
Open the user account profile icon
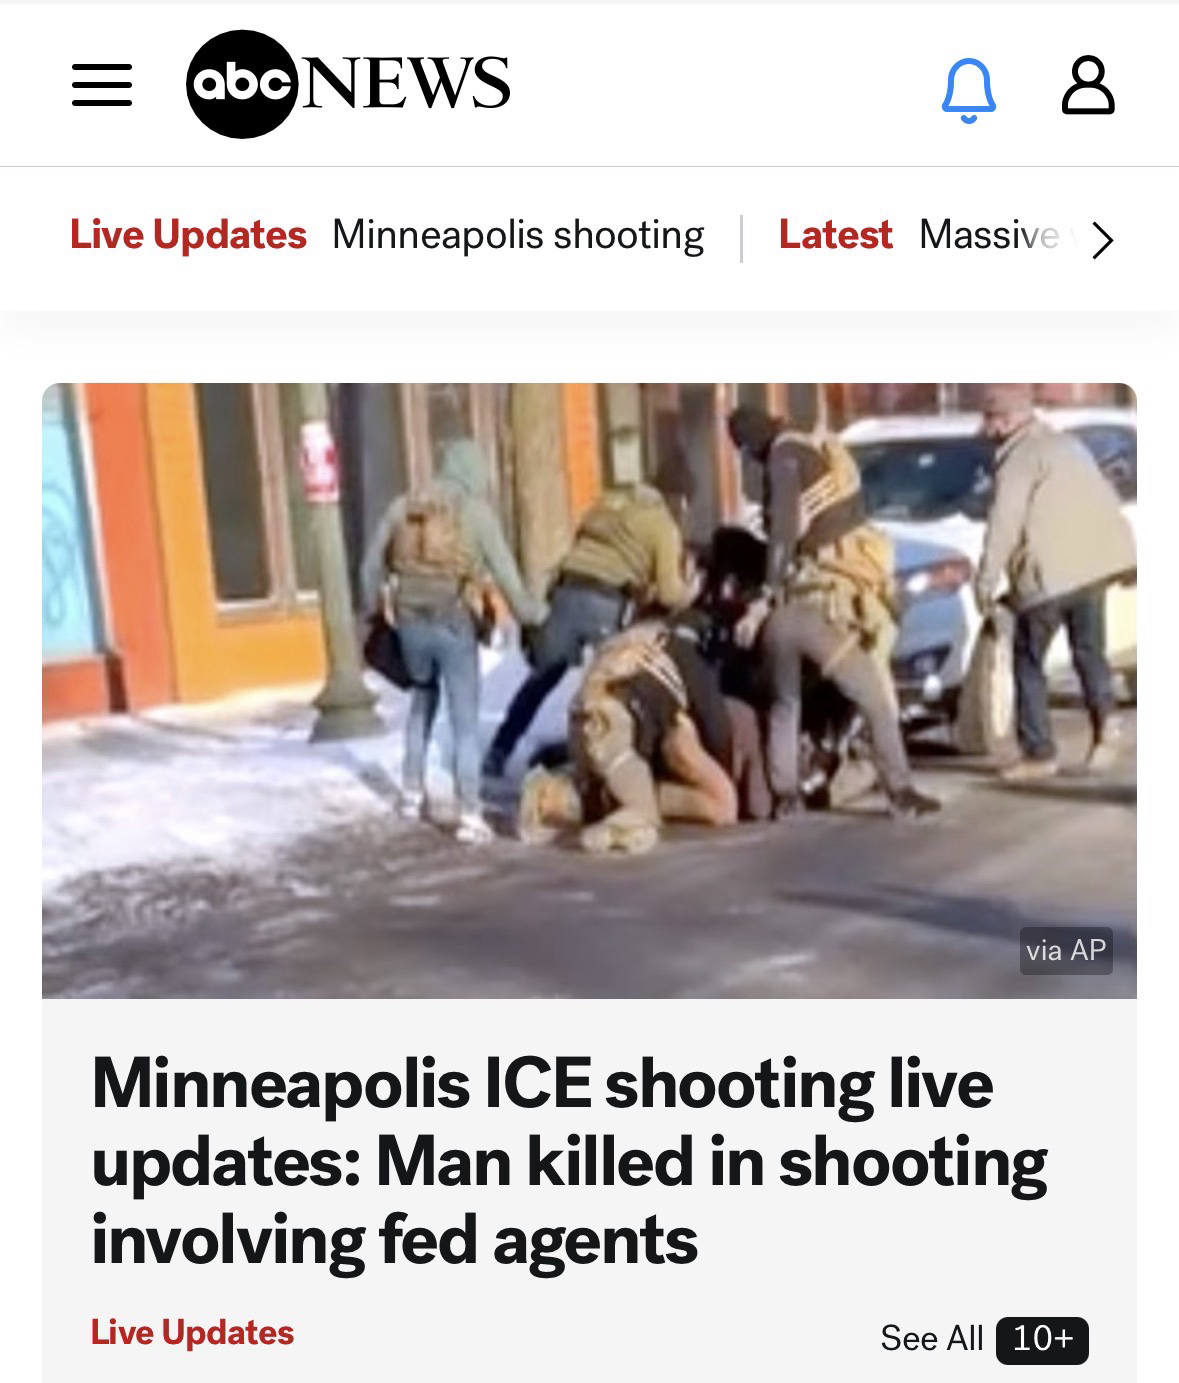[x=1087, y=86]
